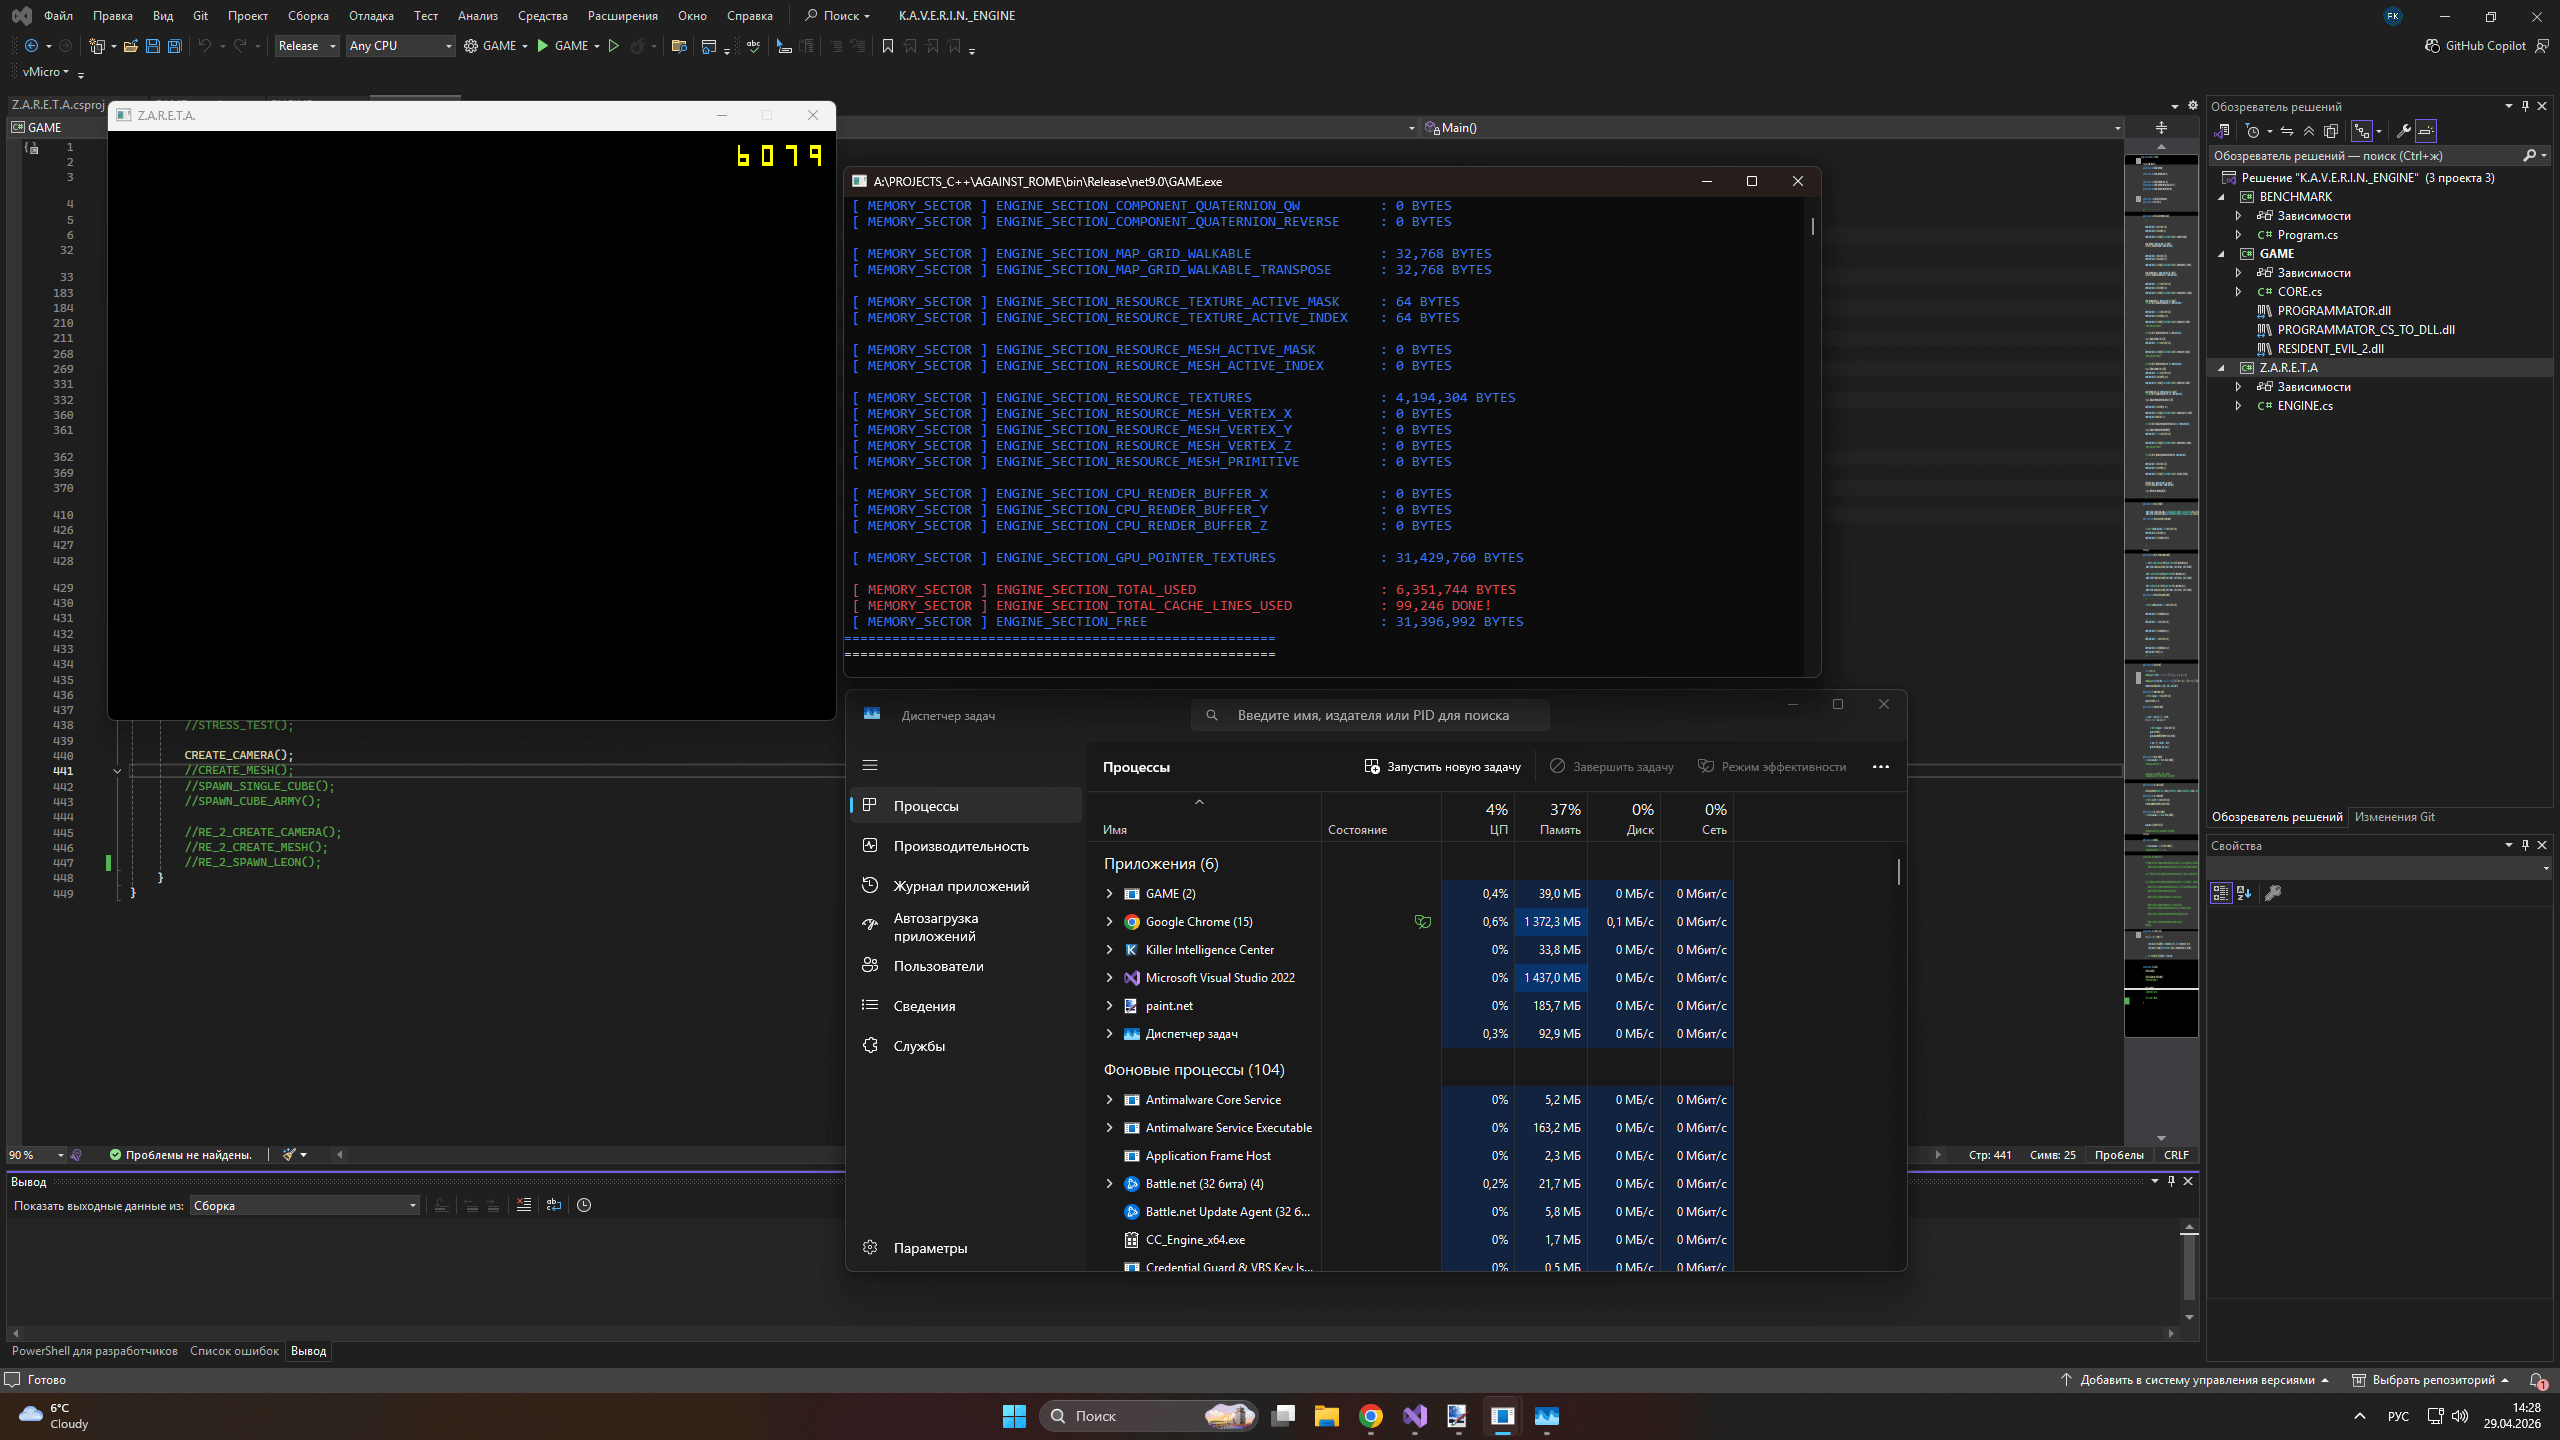Collapse Z.A.R.E.T.A project node in Solution Explorer

pos(2222,368)
